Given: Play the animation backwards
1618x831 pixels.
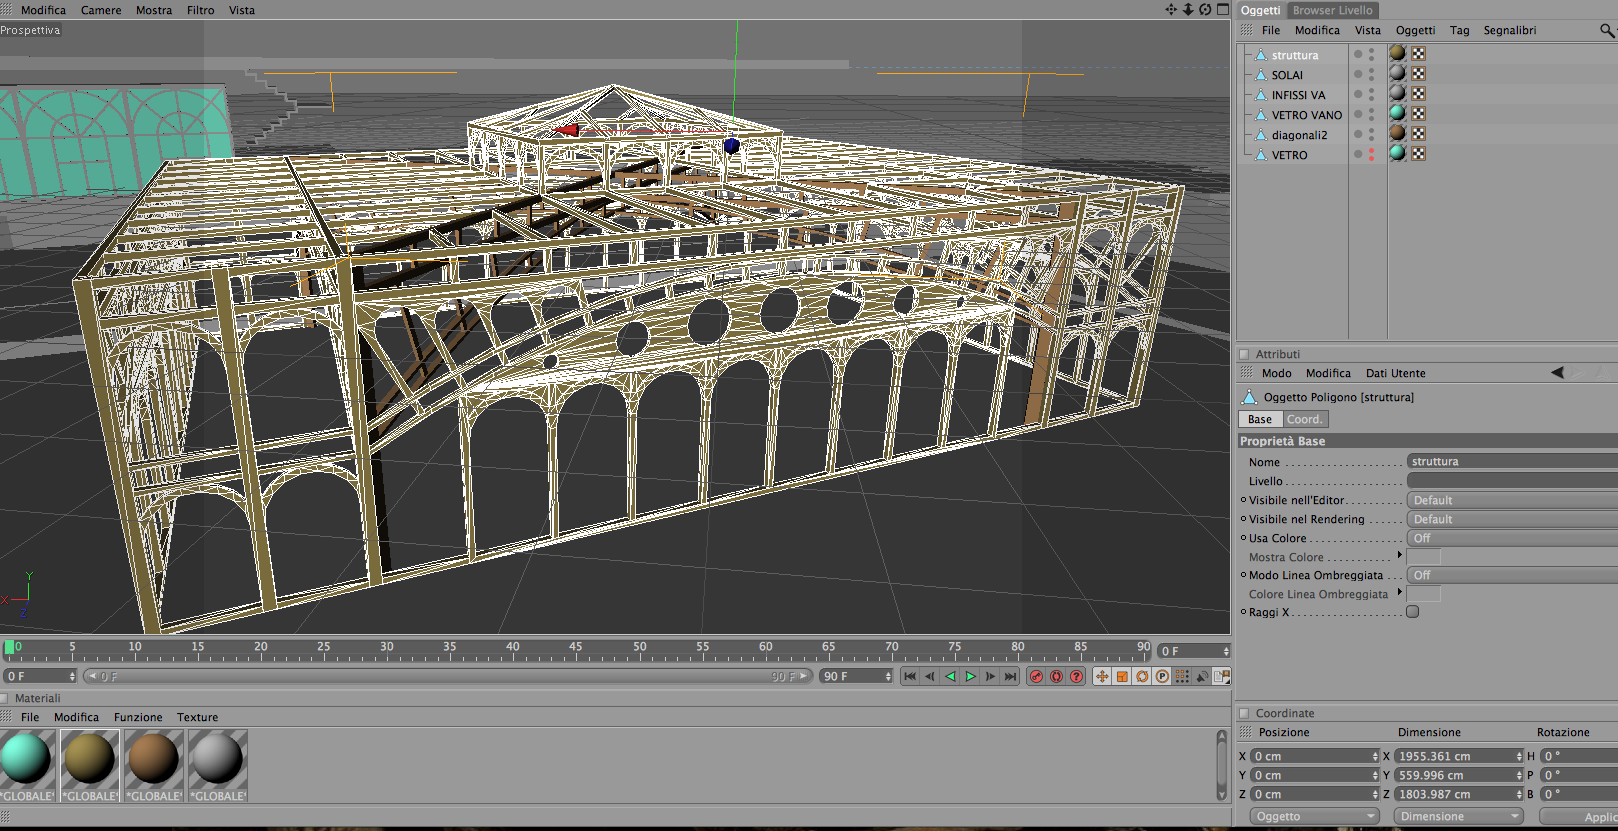Looking at the screenshot, I should [950, 677].
